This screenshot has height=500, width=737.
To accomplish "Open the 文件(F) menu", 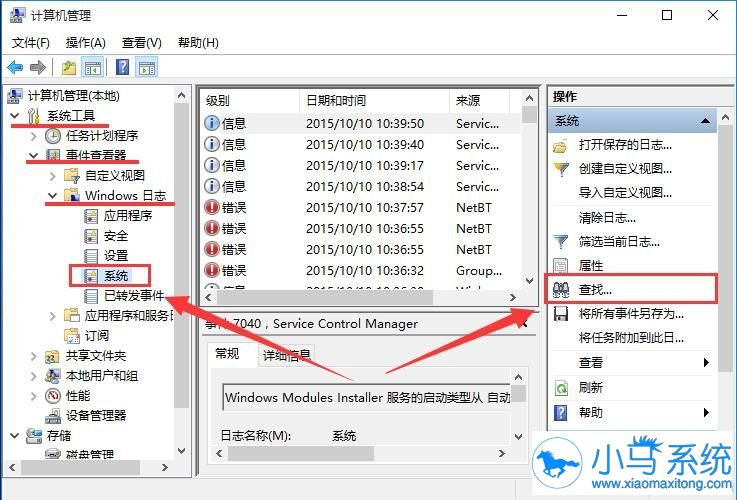I will click(31, 43).
